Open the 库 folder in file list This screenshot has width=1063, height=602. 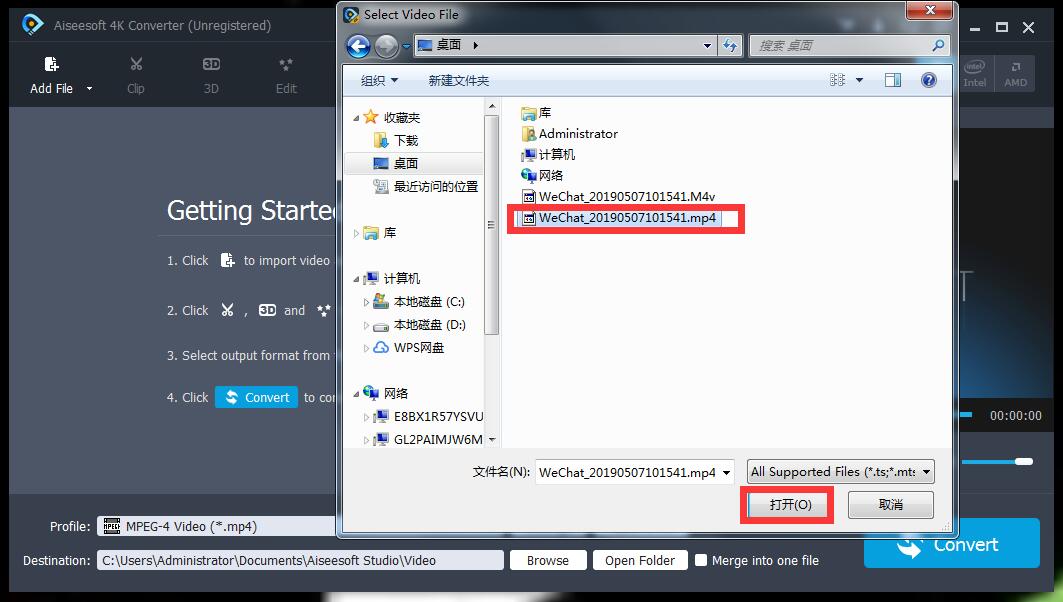pyautogui.click(x=536, y=113)
